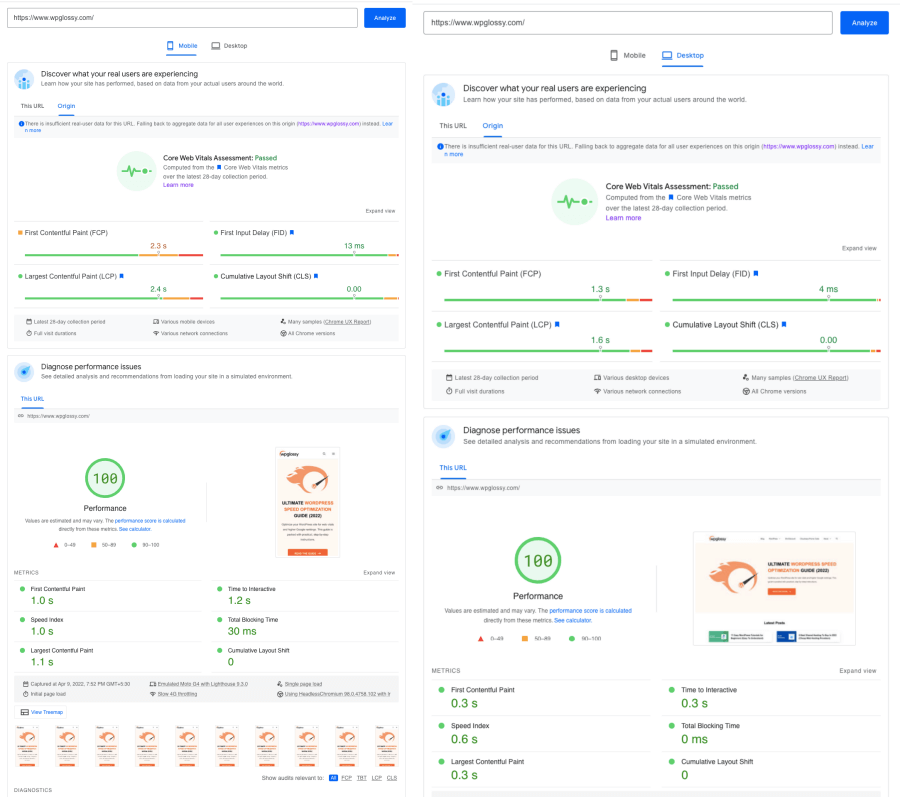Click the real-users icon beside the mobile Discover heading
This screenshot has height=797, width=900.
click(x=24, y=80)
